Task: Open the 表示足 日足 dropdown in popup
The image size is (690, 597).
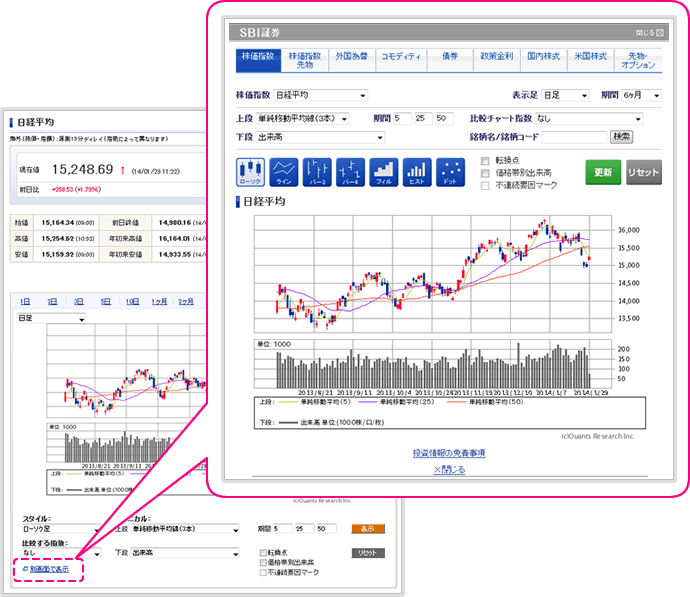Action: (565, 95)
